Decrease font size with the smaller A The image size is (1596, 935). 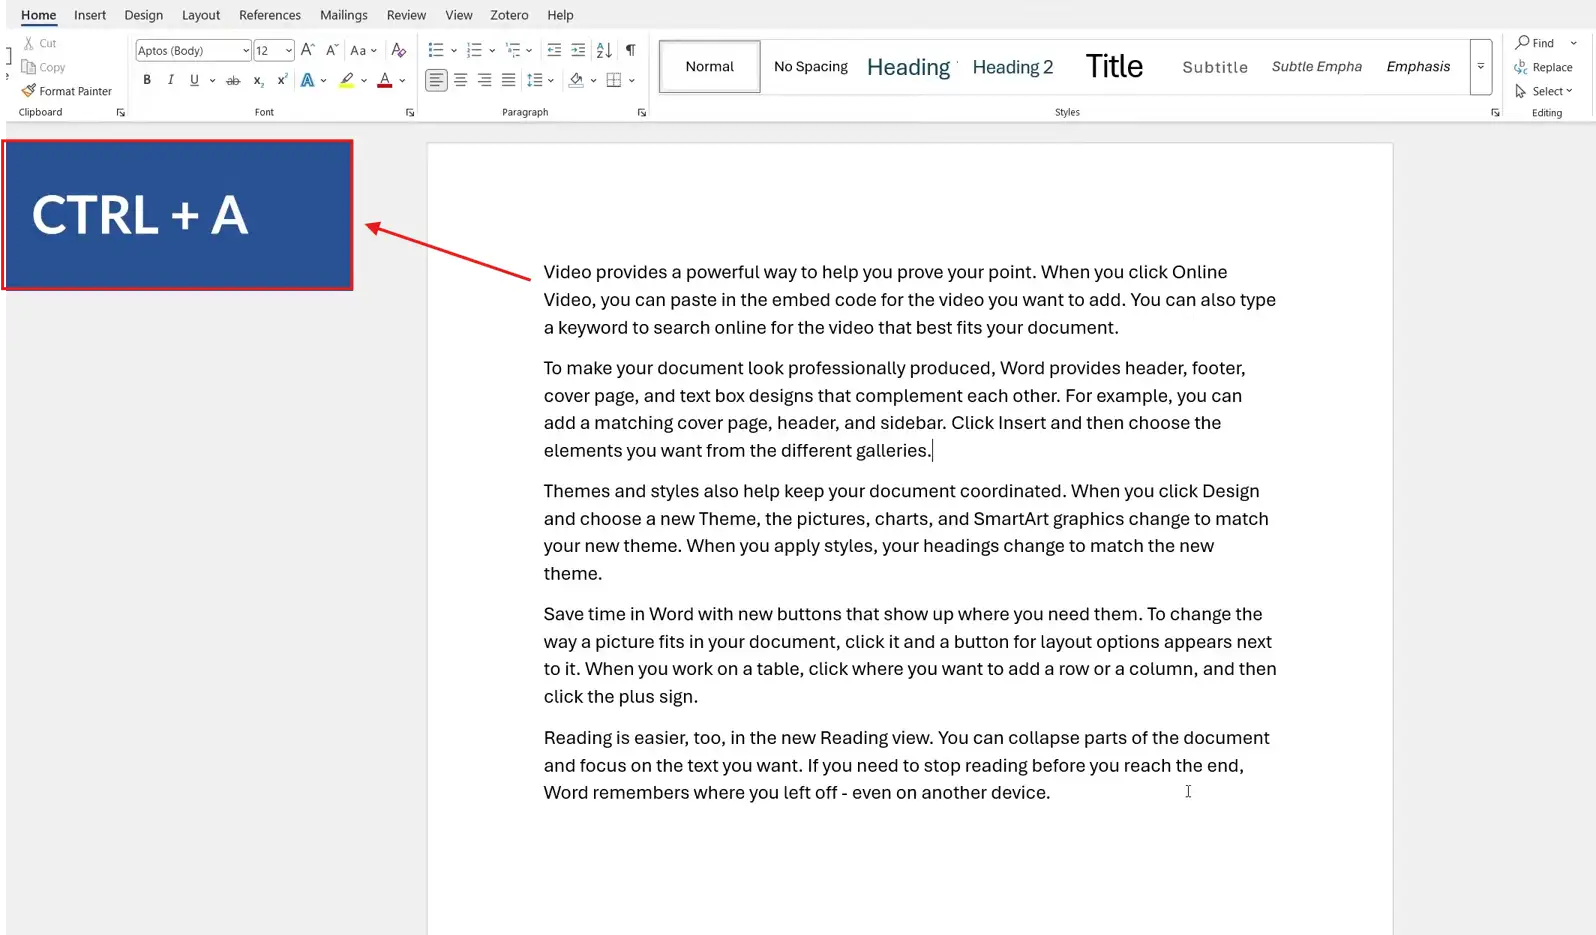coord(332,50)
